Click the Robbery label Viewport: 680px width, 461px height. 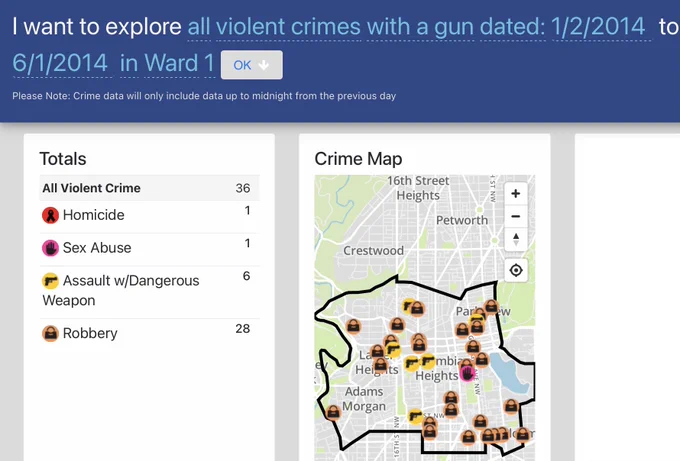pos(90,333)
